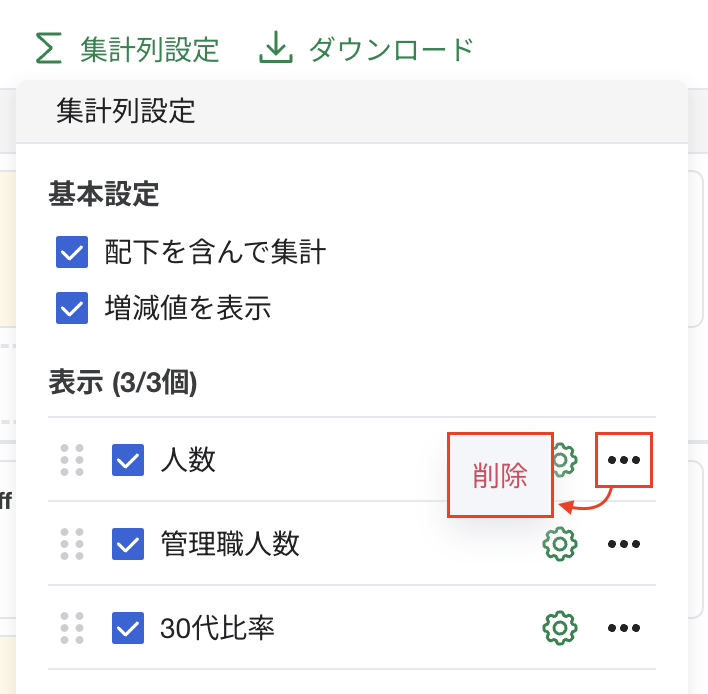
Task: Open the three-dot menu for 30代比率
Action: click(624, 628)
